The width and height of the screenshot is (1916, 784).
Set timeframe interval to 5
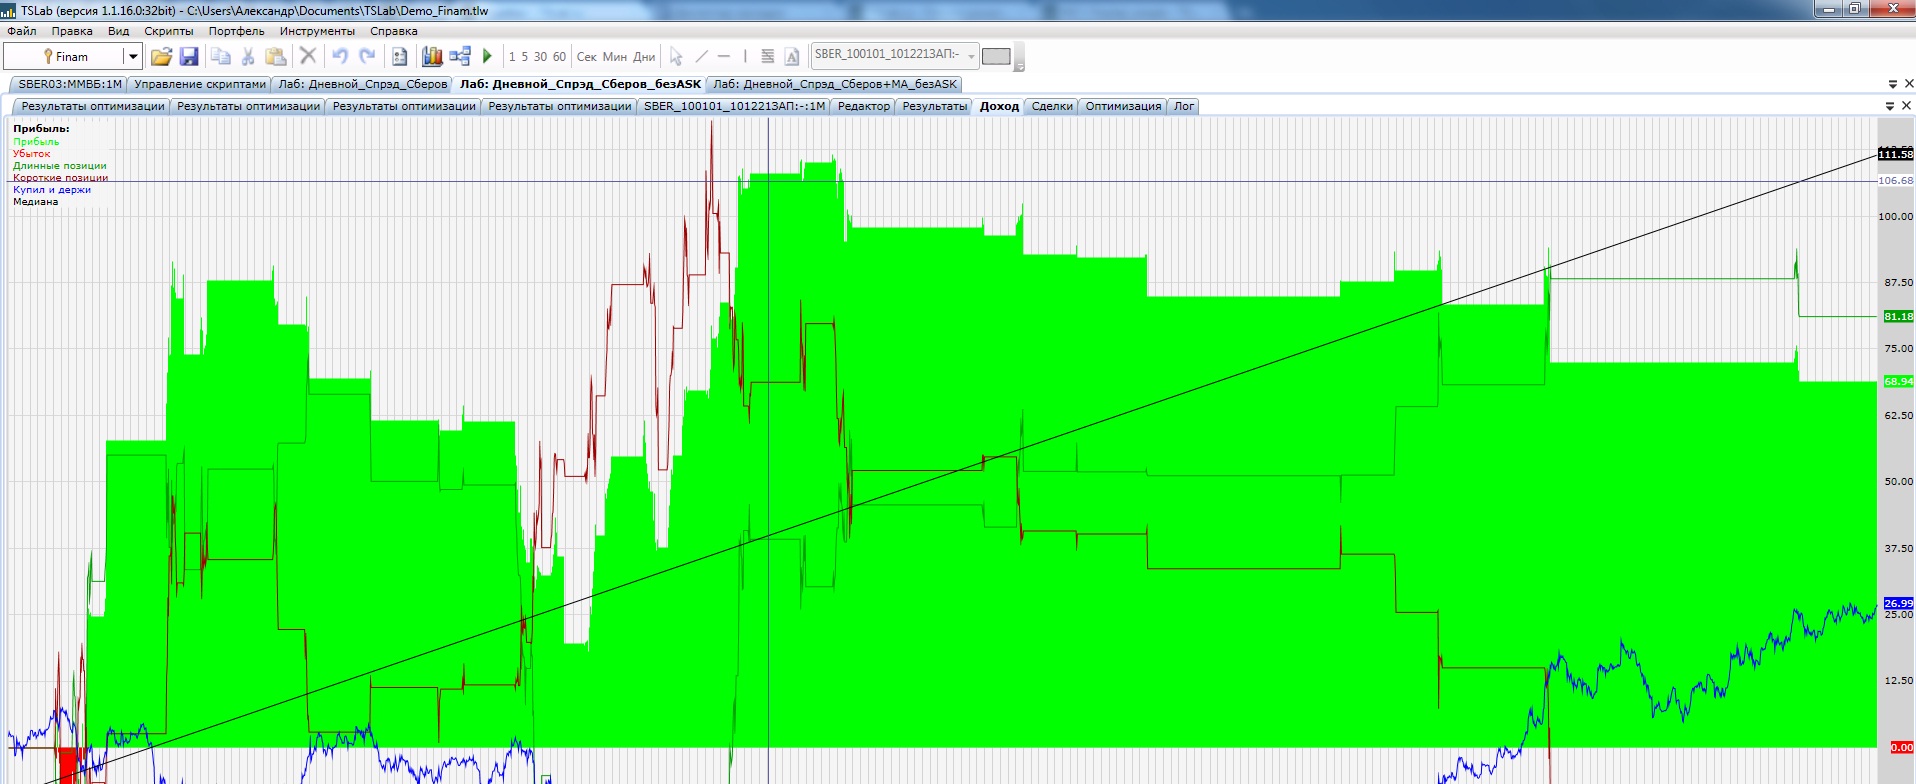click(524, 57)
